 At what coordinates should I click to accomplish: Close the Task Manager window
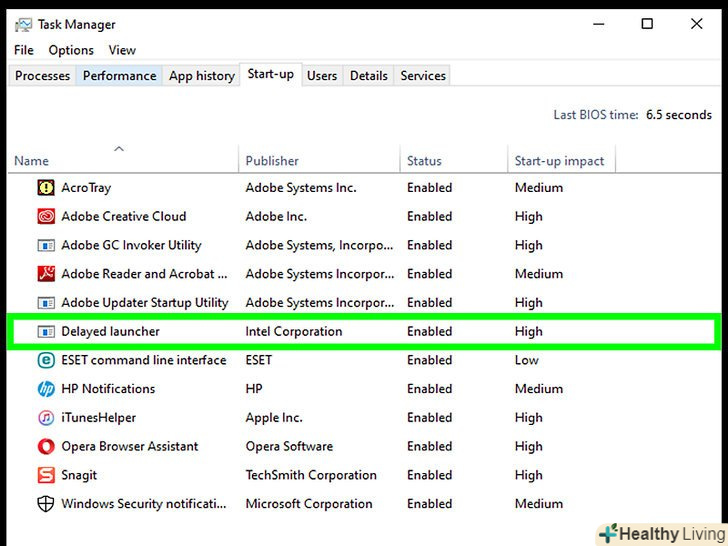[696, 24]
